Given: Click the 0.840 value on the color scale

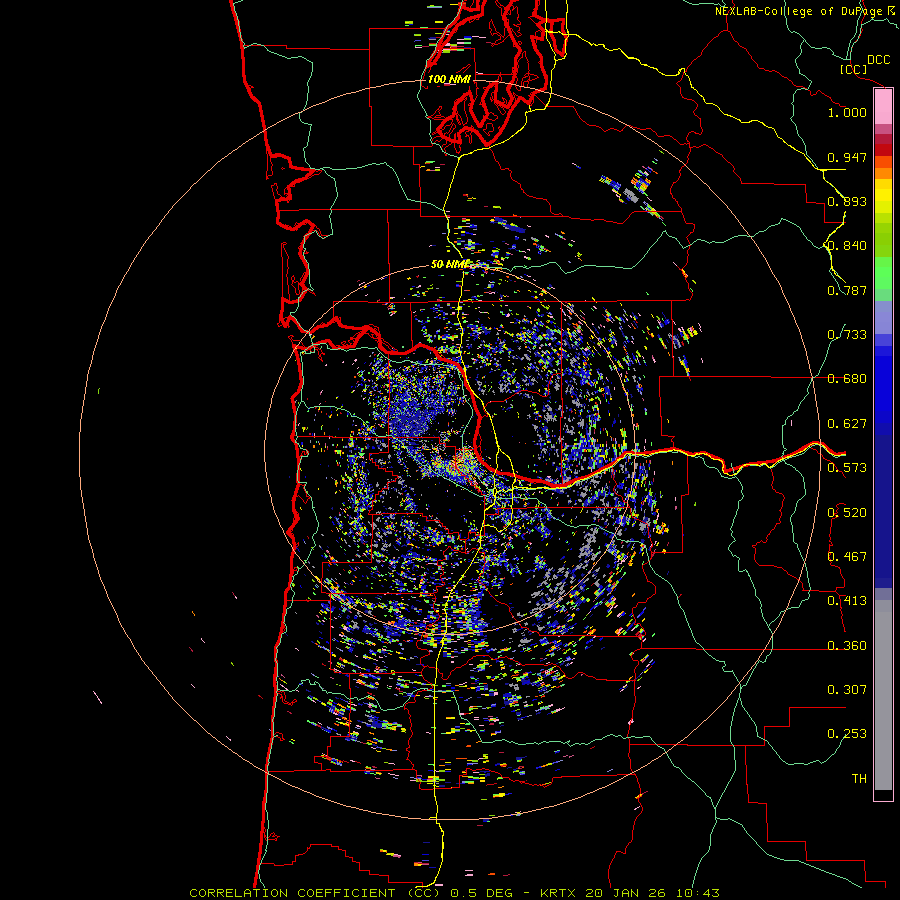Looking at the screenshot, I should pyautogui.click(x=847, y=246).
